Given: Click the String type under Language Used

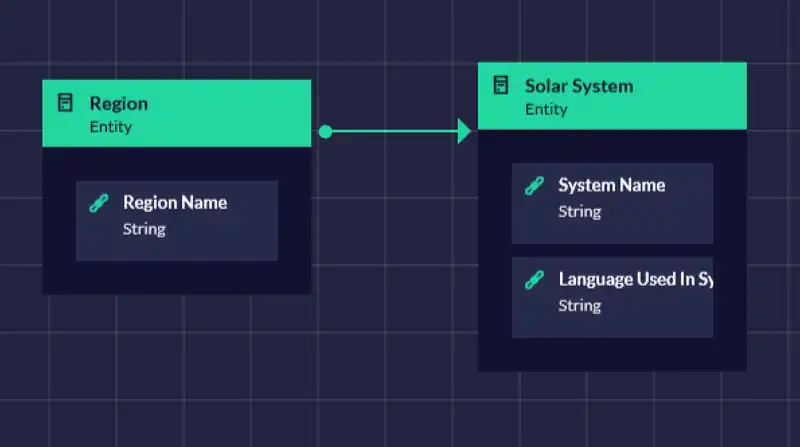Looking at the screenshot, I should (579, 306).
